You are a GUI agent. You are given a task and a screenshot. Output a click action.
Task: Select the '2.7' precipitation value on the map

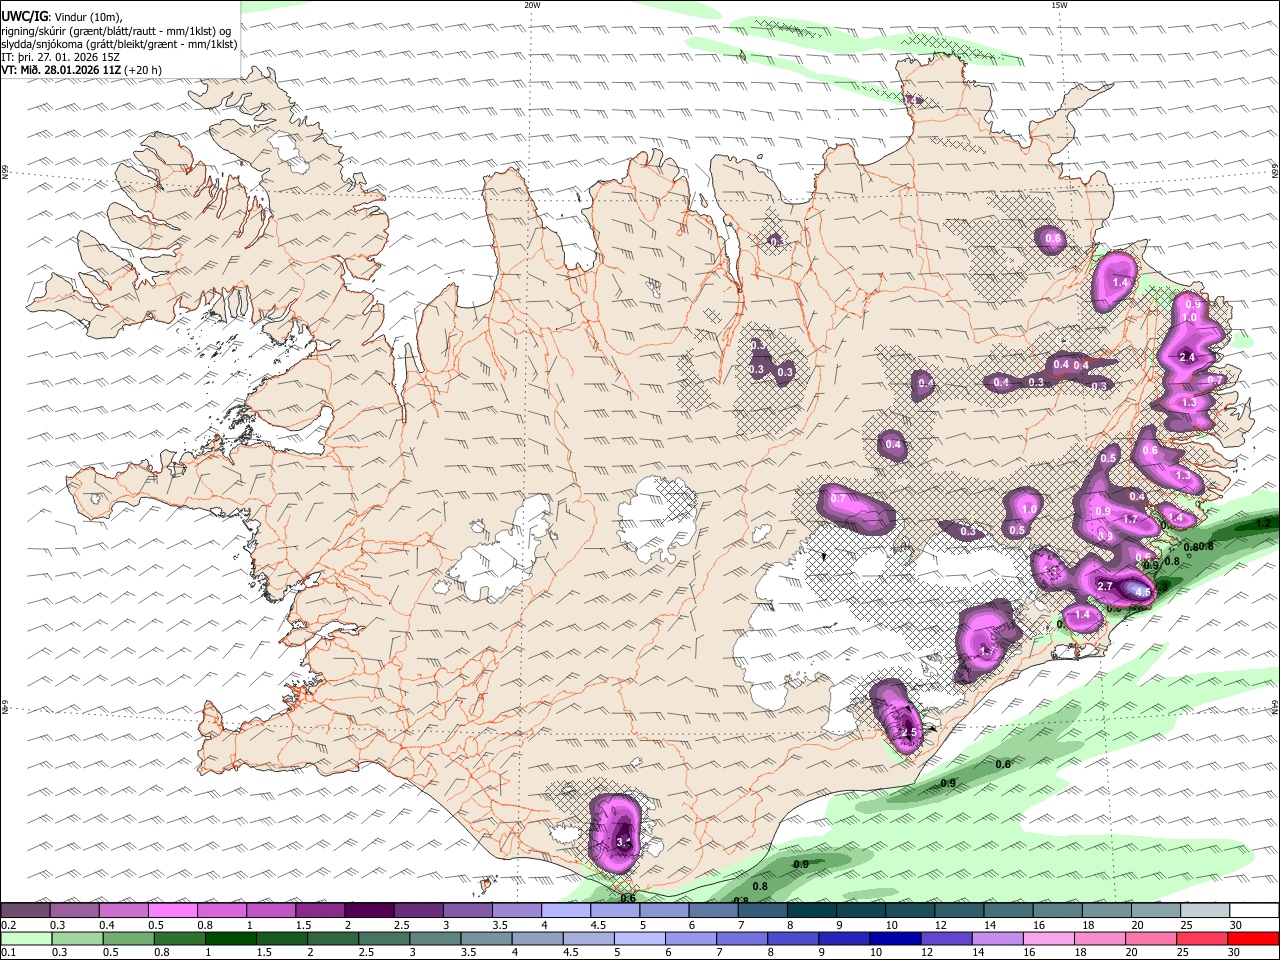(x=1105, y=586)
